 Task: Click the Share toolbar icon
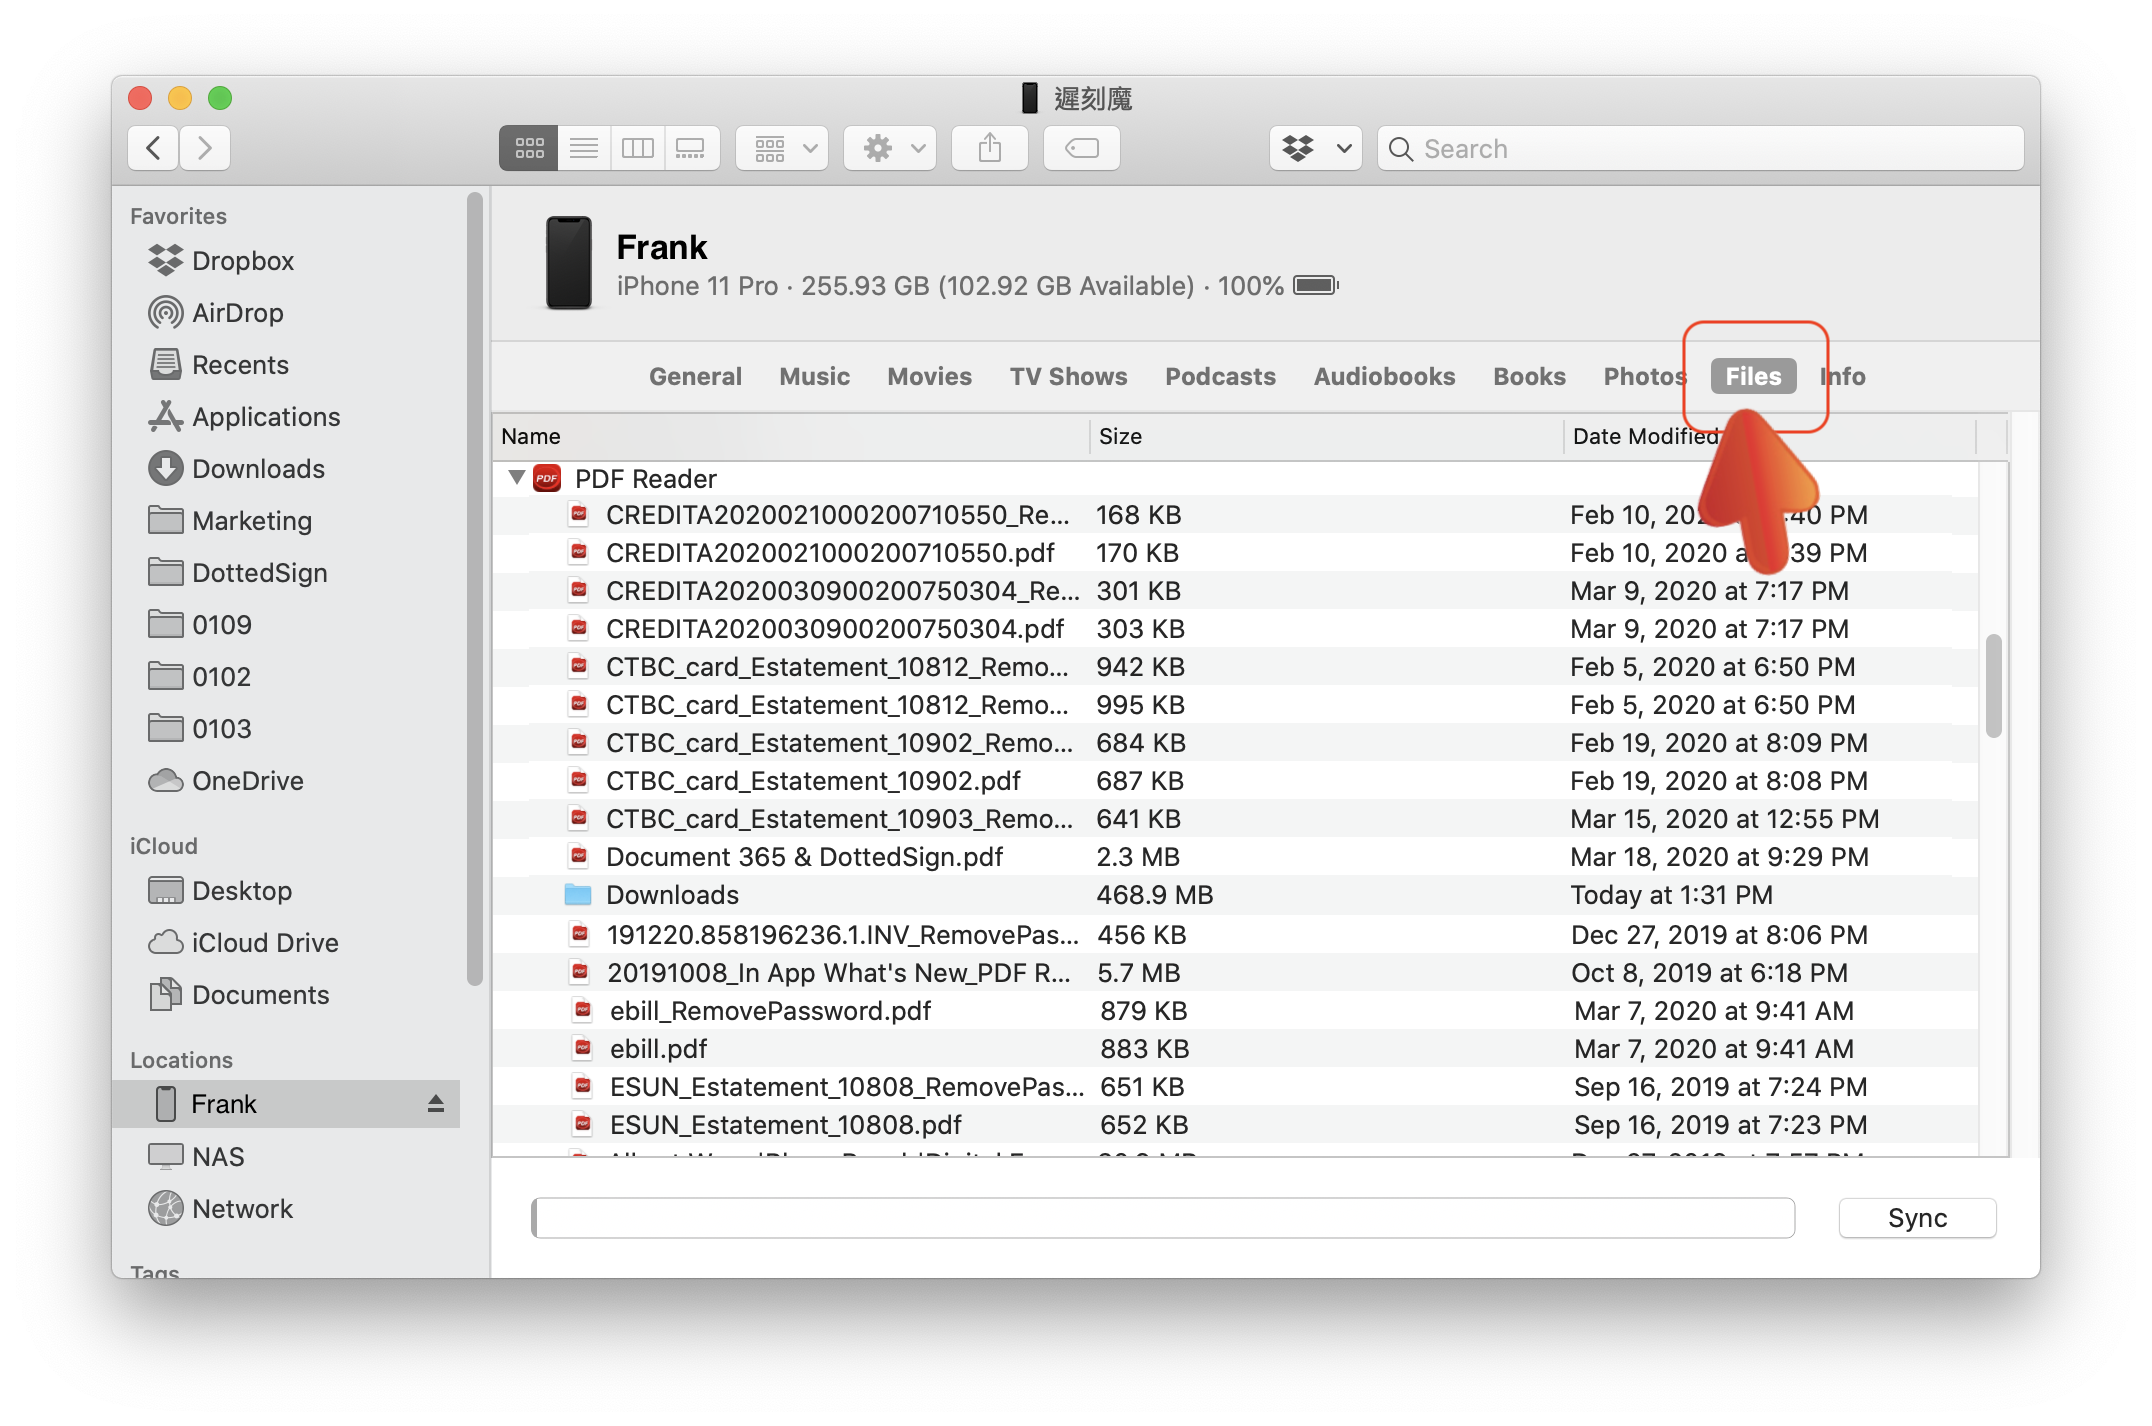coord(990,149)
